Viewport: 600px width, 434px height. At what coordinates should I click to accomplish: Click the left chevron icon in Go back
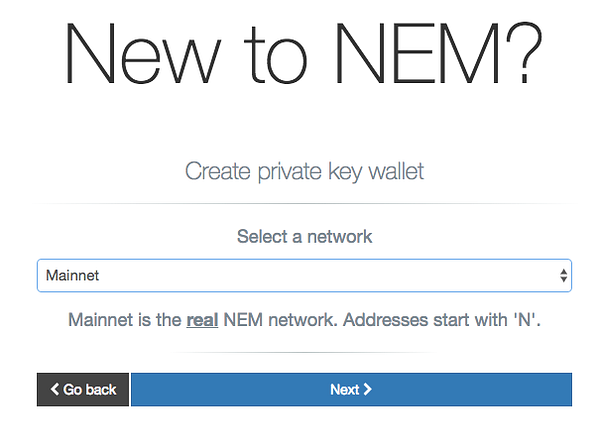[55, 389]
